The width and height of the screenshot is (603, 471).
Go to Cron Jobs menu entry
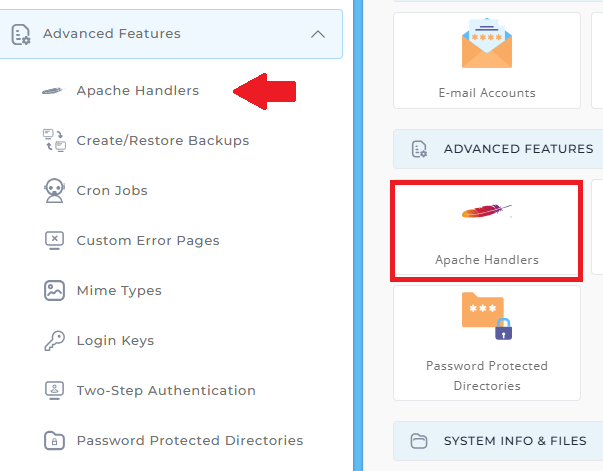pyautogui.click(x=112, y=190)
